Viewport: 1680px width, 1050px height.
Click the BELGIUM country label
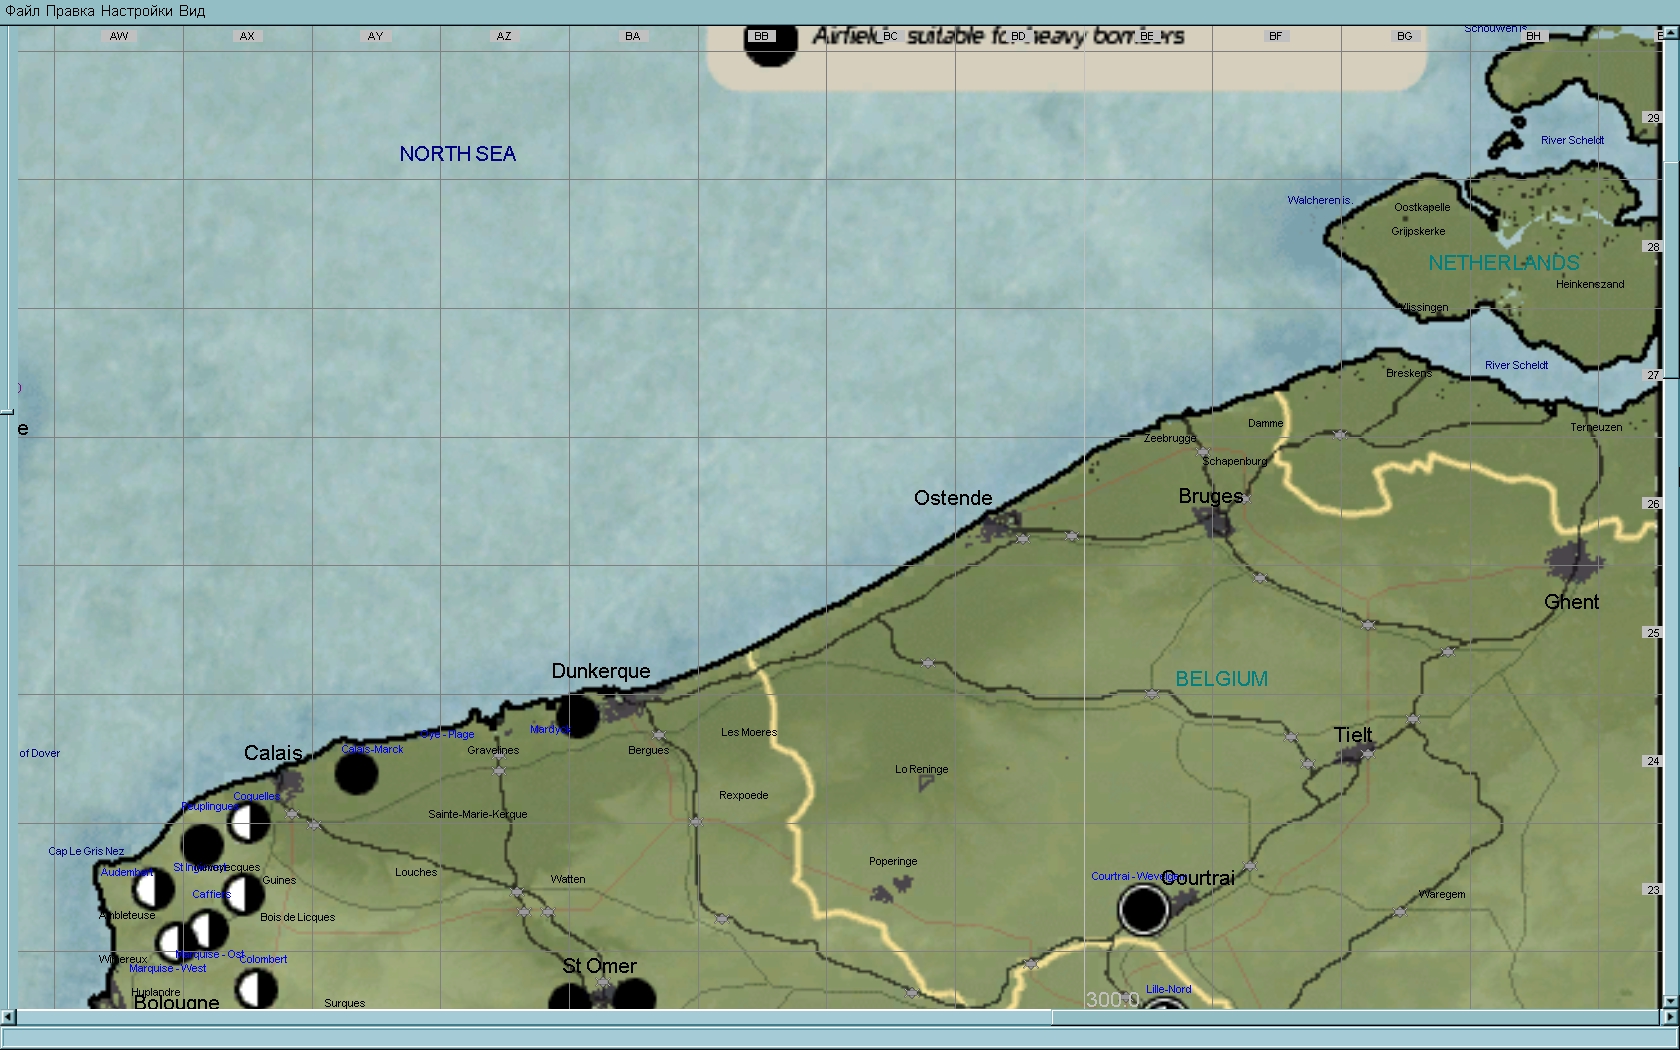(x=1221, y=679)
